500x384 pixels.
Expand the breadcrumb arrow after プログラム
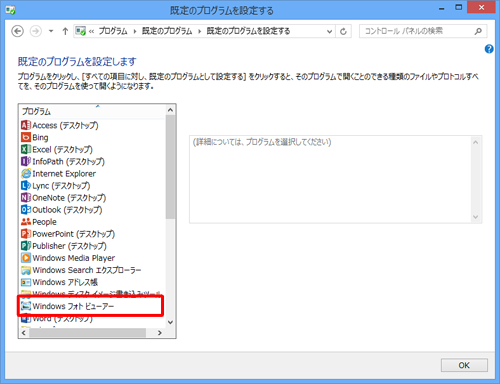click(x=135, y=31)
